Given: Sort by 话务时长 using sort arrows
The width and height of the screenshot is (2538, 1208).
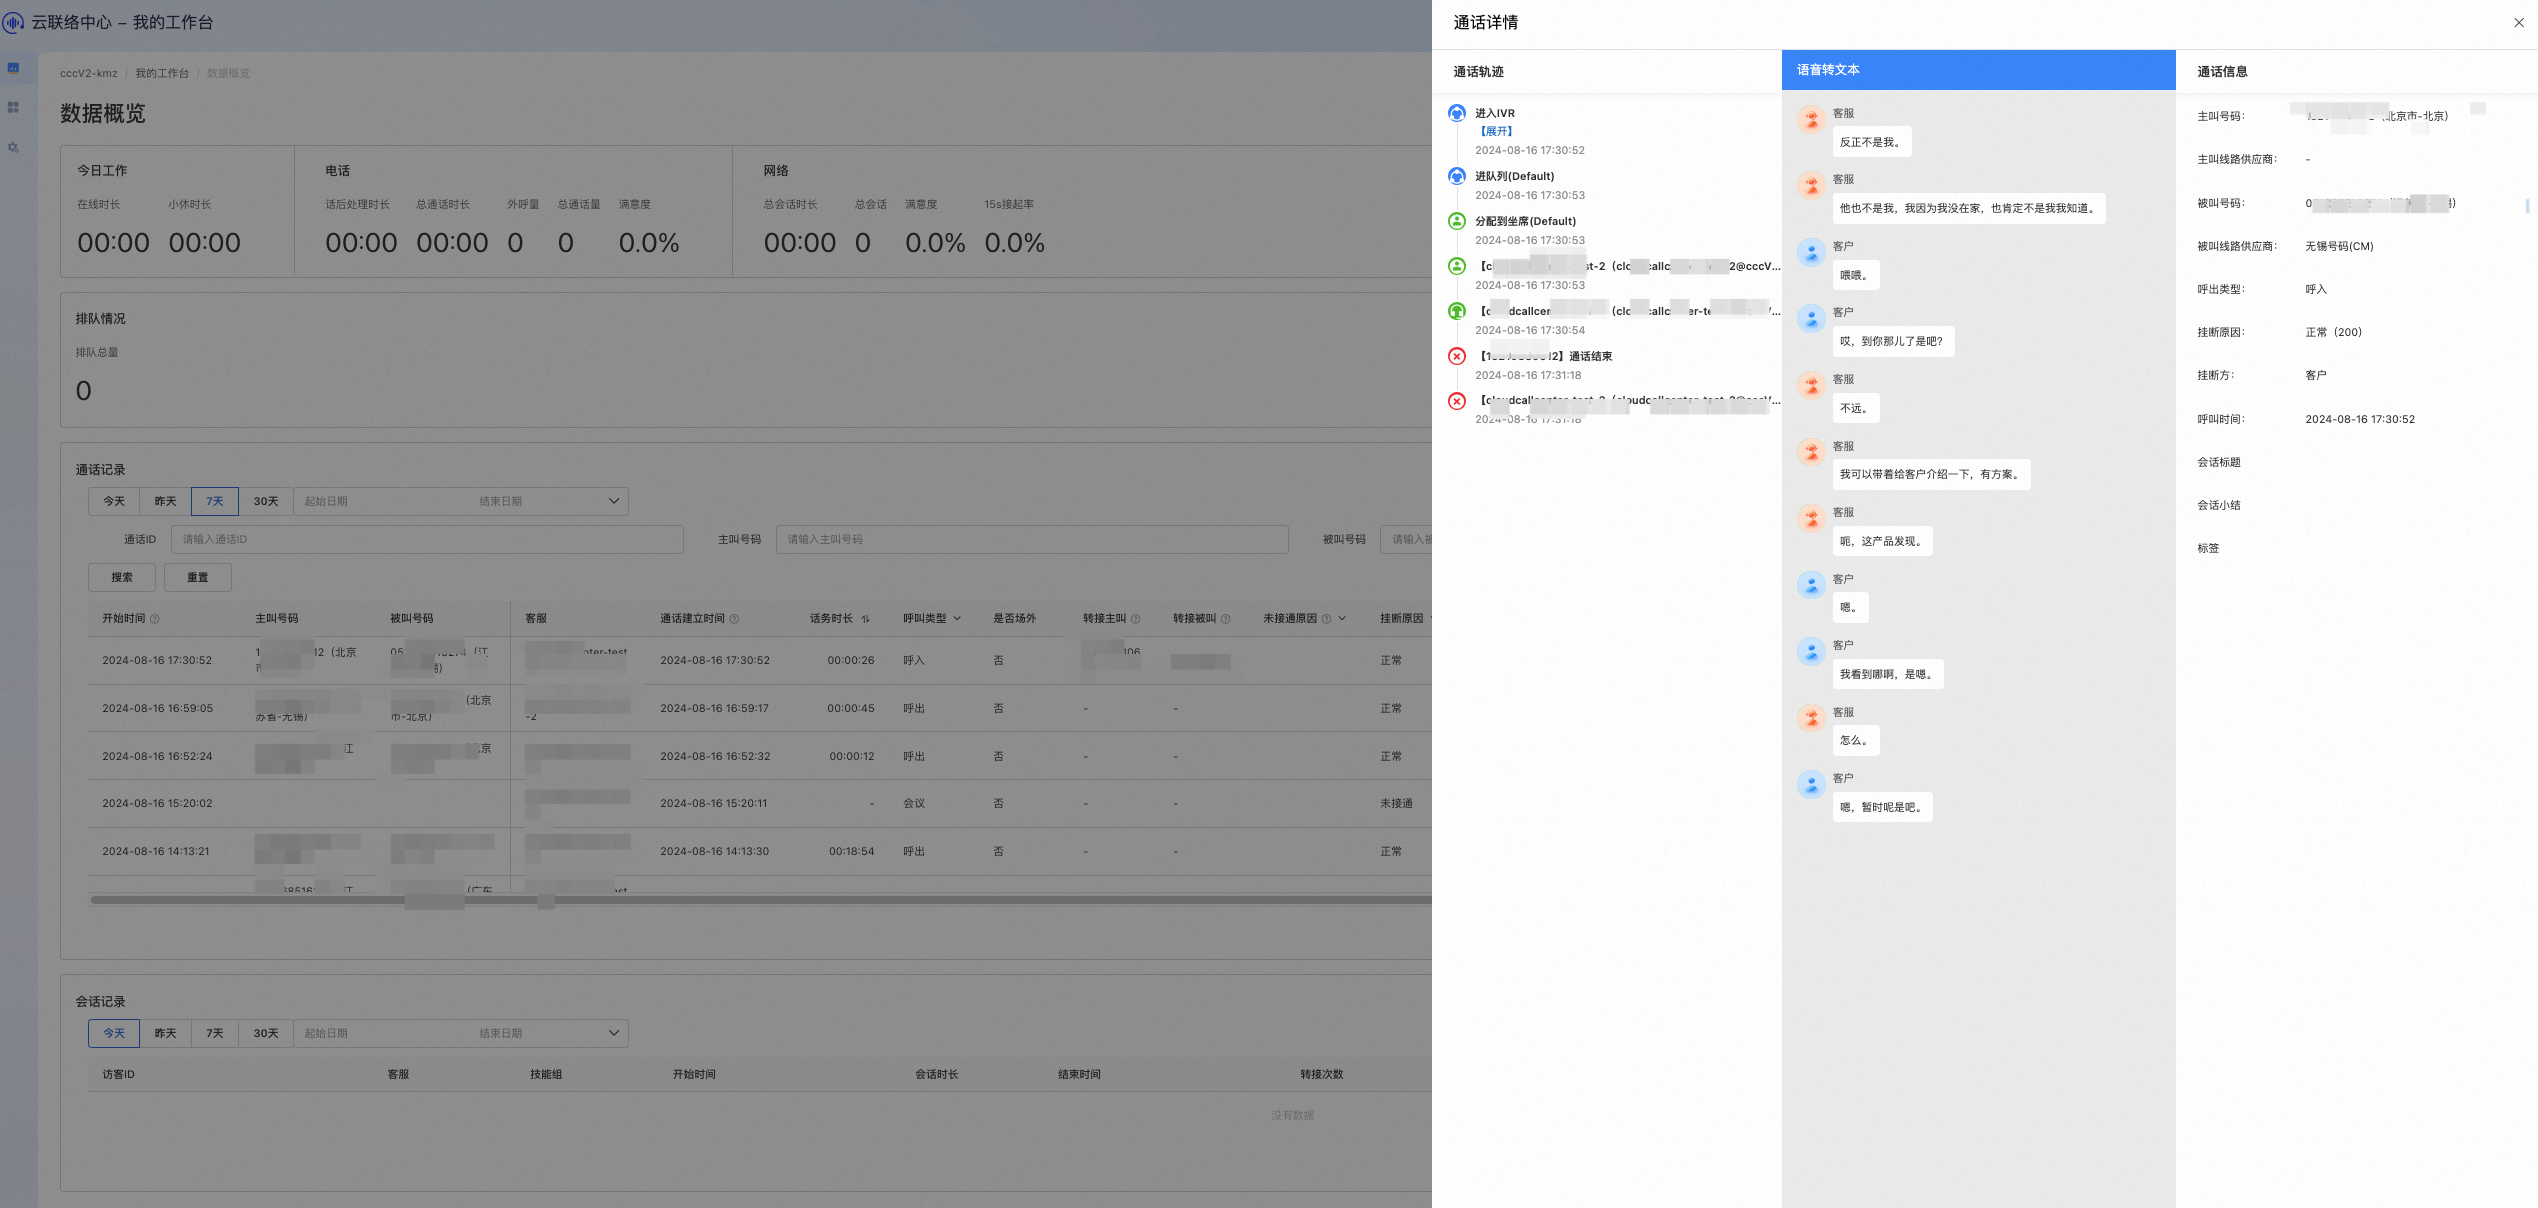Looking at the screenshot, I should [865, 619].
